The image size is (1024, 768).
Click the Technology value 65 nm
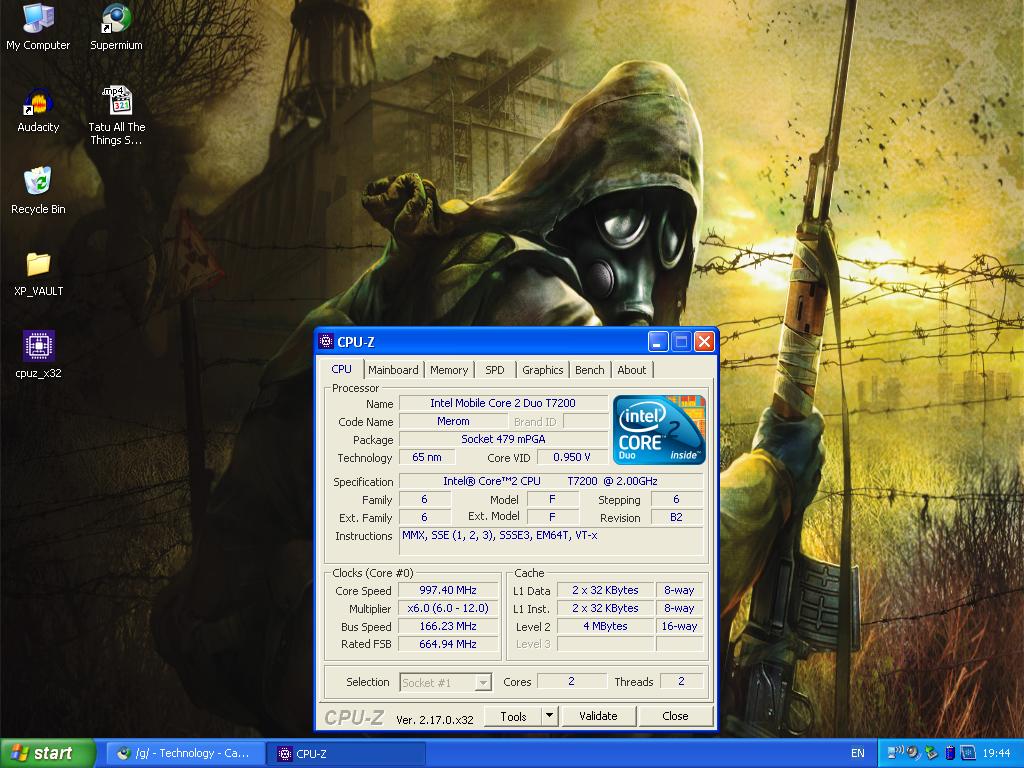(x=426, y=457)
